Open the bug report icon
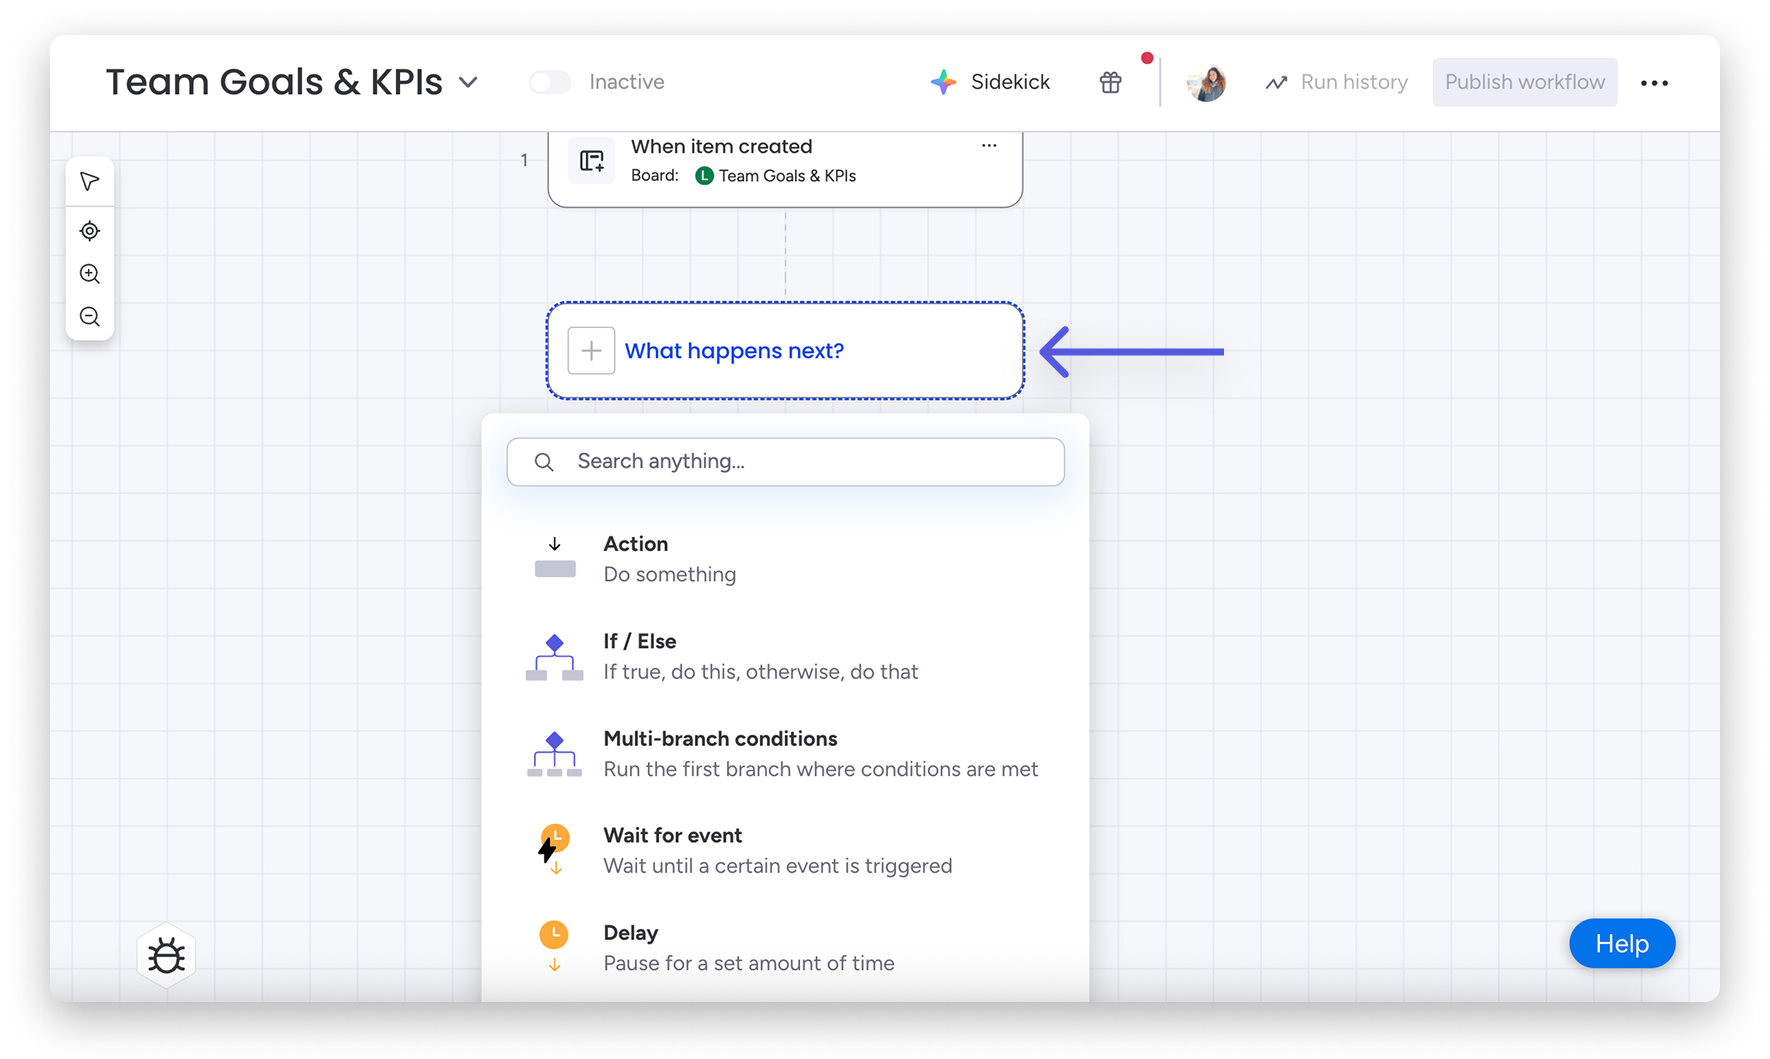Image resolution: width=1770 pixels, height=1059 pixels. click(166, 956)
